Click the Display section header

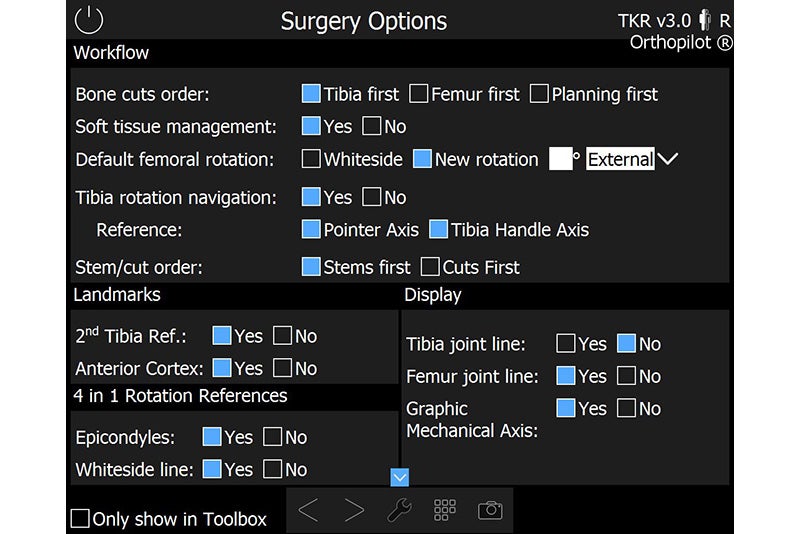pos(433,295)
